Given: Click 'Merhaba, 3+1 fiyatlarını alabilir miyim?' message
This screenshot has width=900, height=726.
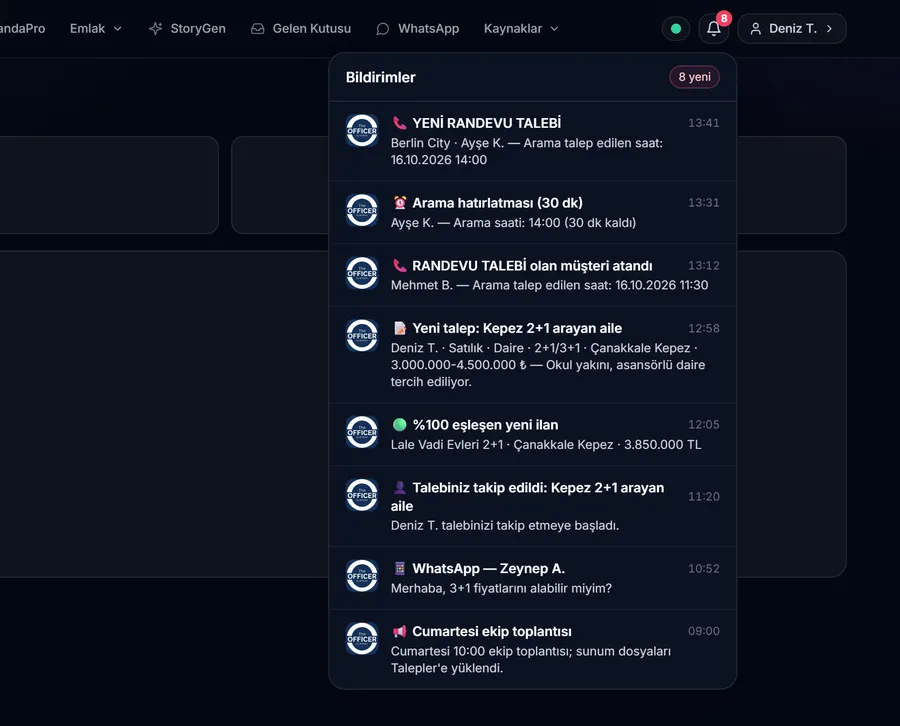Looking at the screenshot, I should coord(501,589).
